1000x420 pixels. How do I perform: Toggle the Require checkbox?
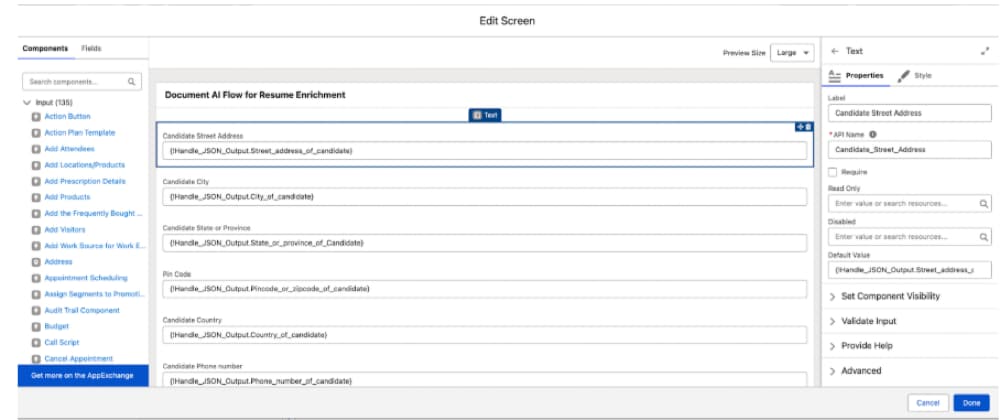pyautogui.click(x=832, y=172)
